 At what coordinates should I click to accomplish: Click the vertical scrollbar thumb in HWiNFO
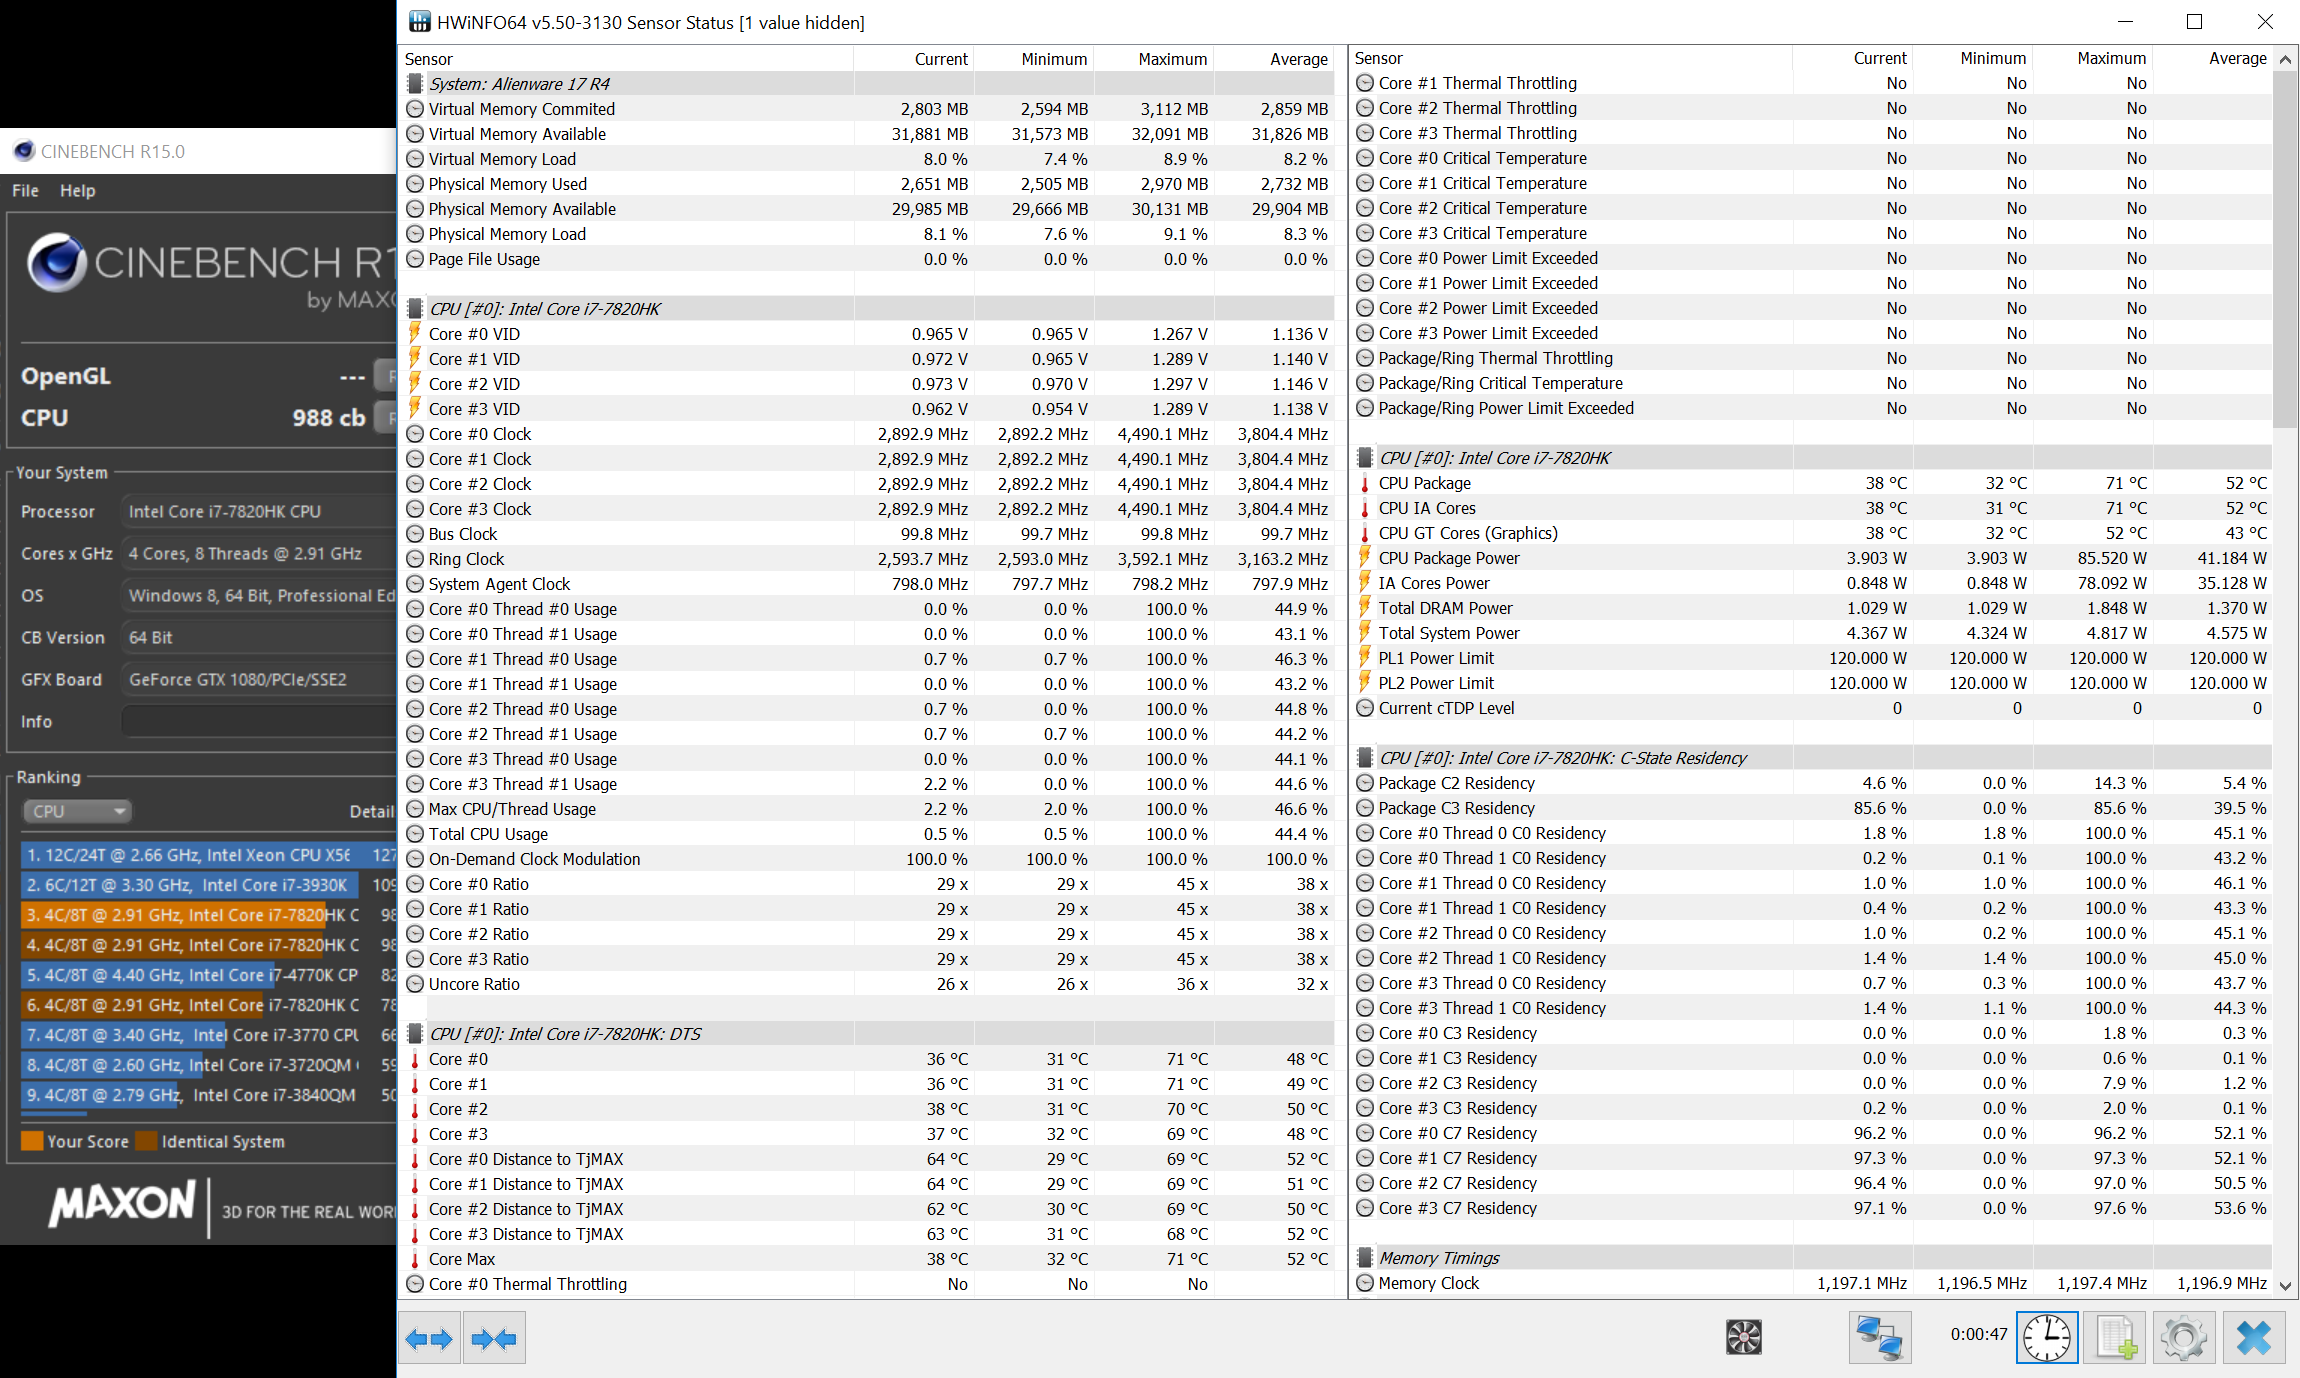pyautogui.click(x=2285, y=248)
